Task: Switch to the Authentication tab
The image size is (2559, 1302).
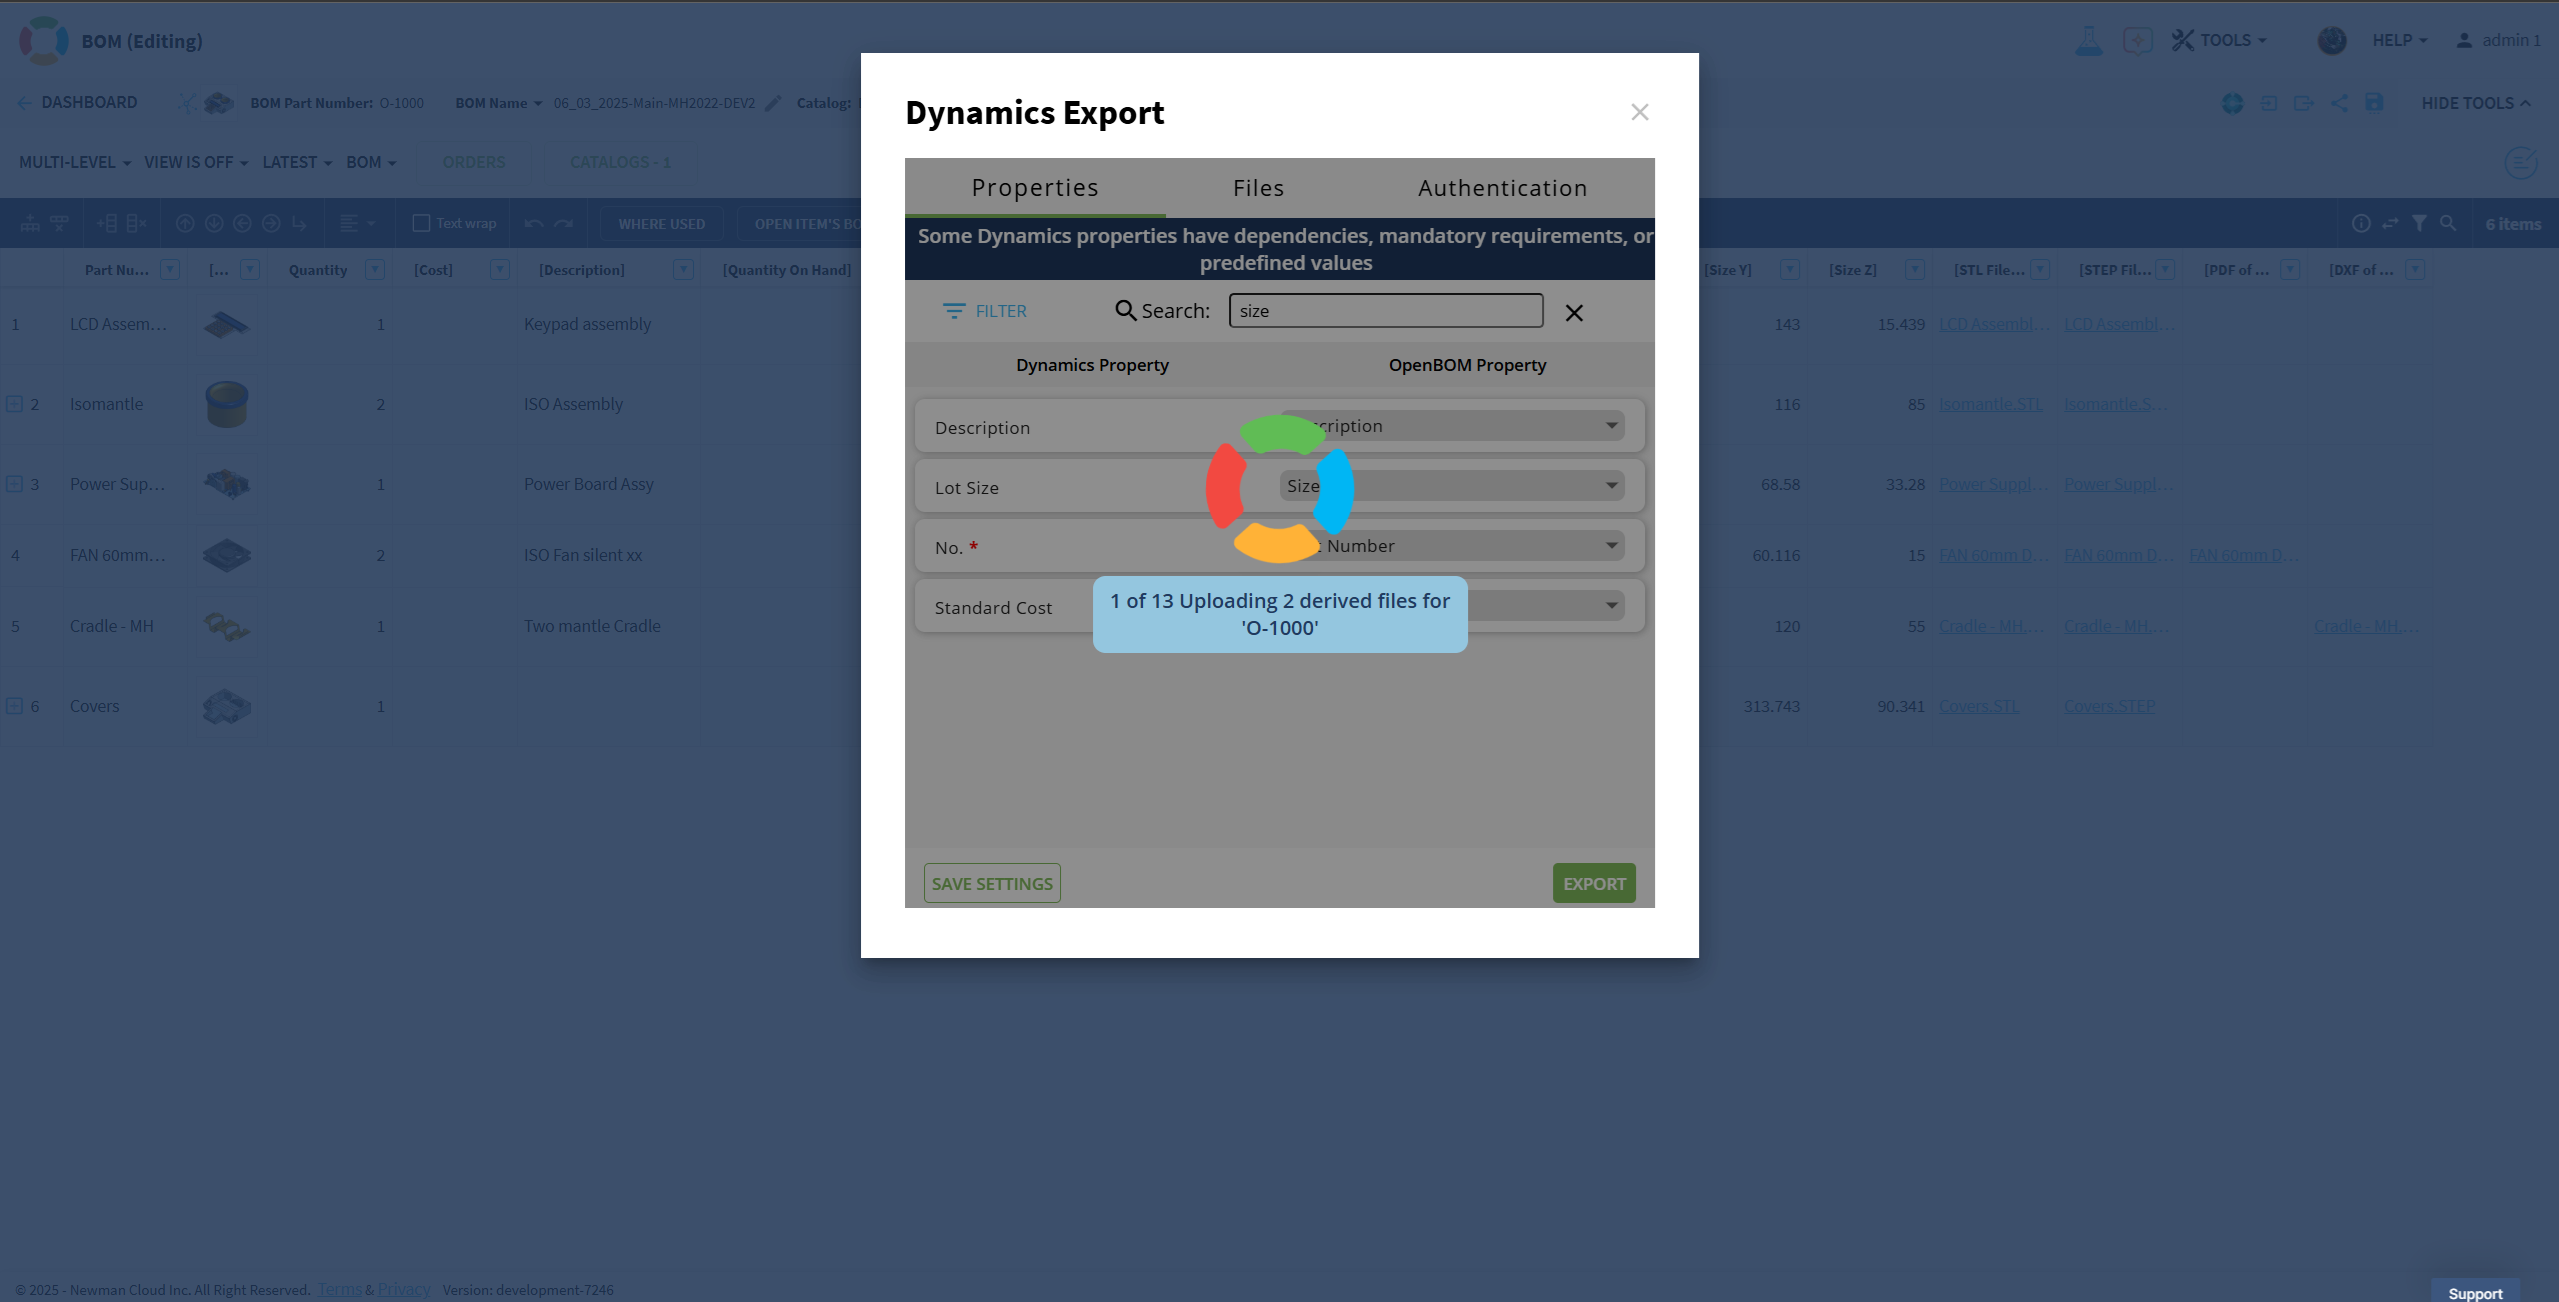Action: coord(1502,188)
